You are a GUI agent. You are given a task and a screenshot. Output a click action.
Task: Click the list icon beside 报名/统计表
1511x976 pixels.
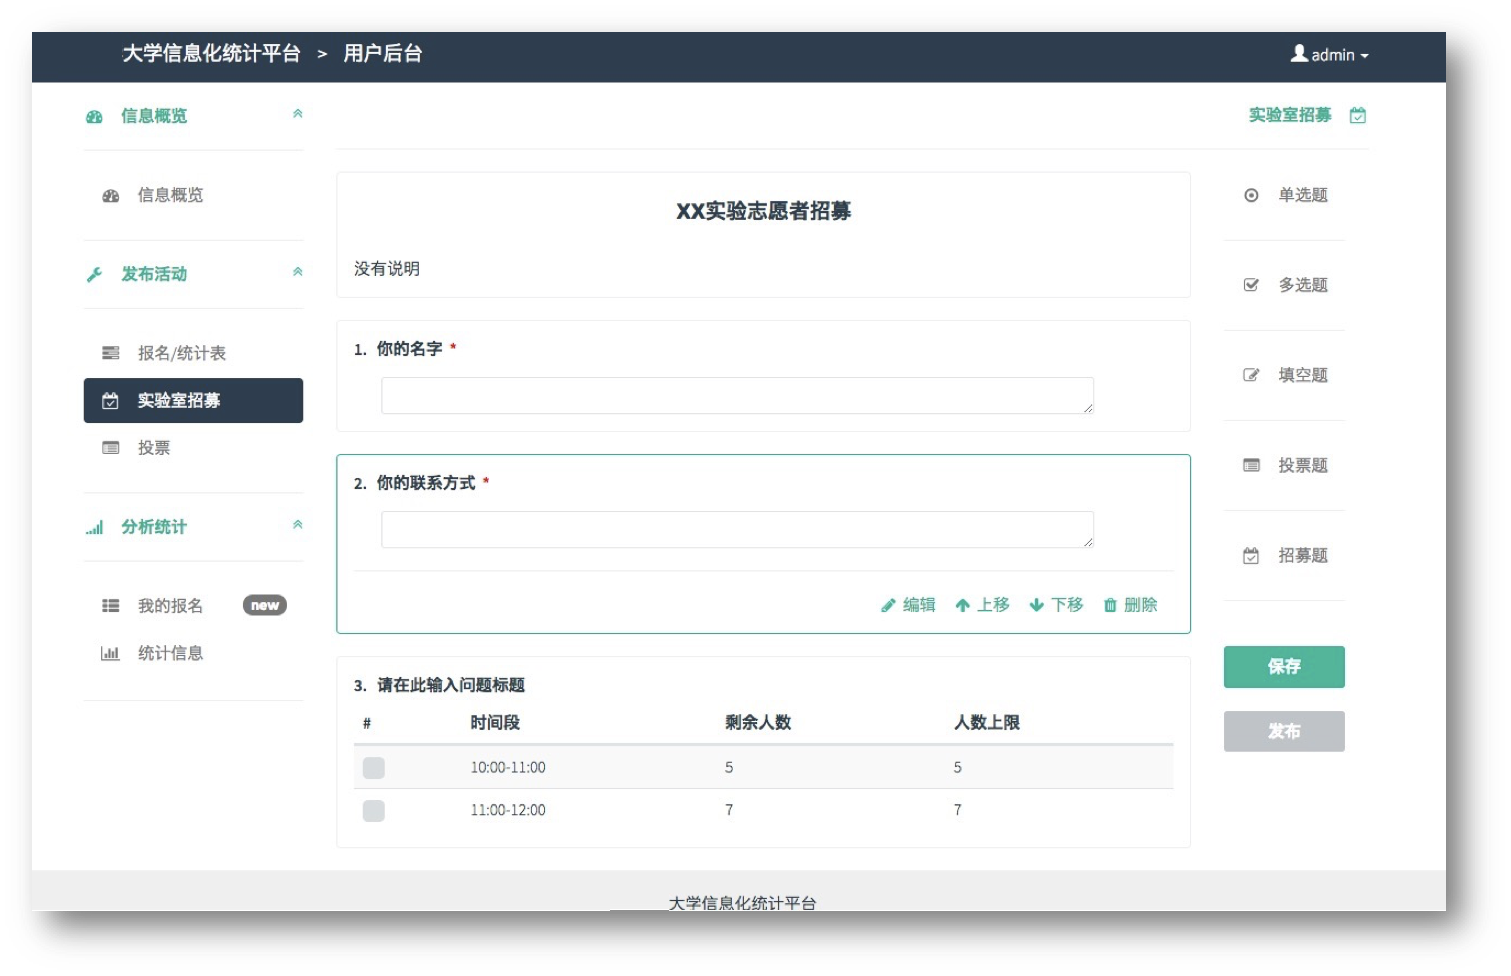click(110, 353)
